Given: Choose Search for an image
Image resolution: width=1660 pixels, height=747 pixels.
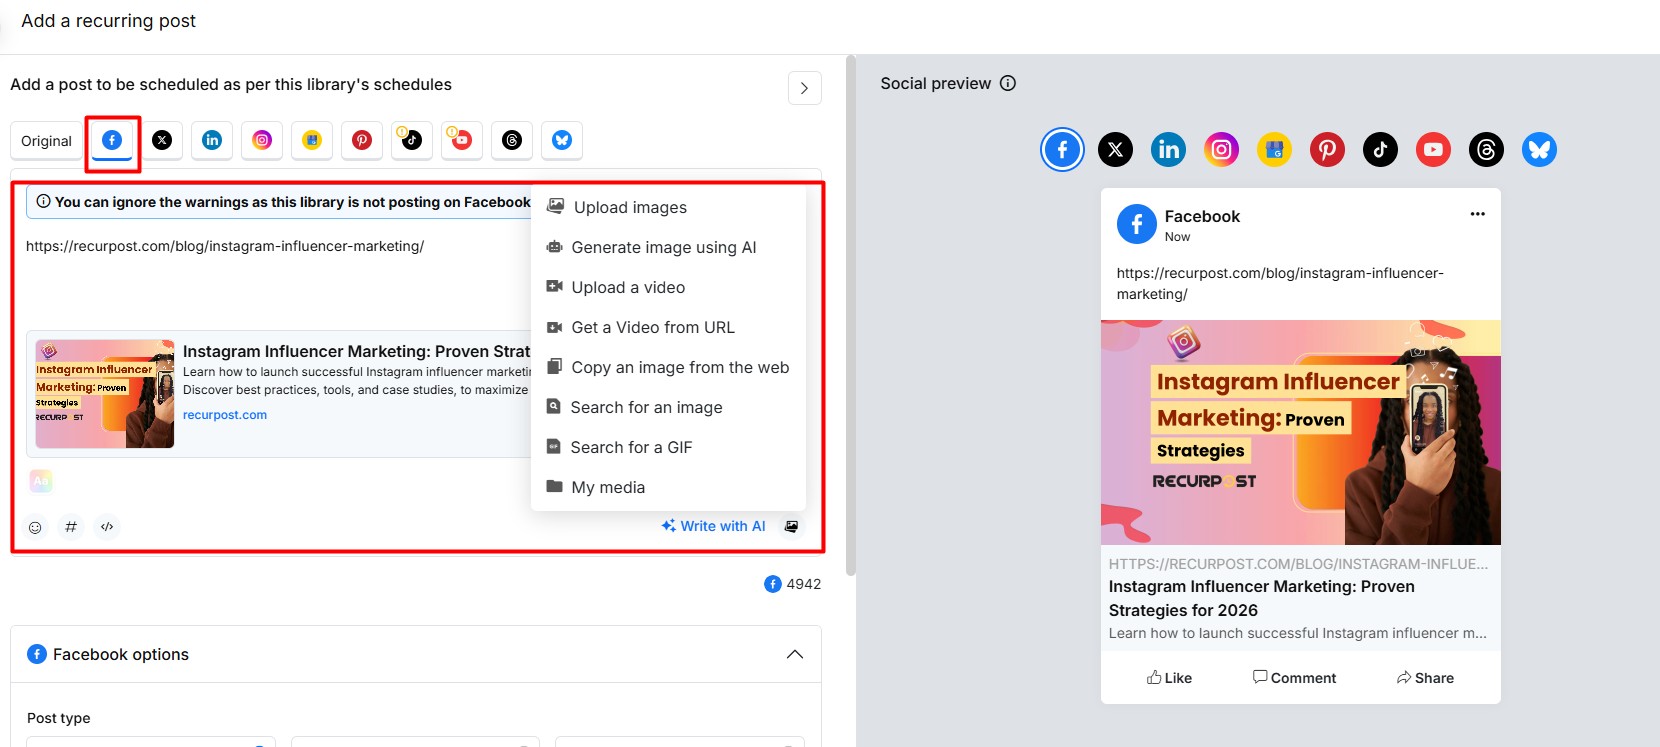Looking at the screenshot, I should tap(668, 407).
